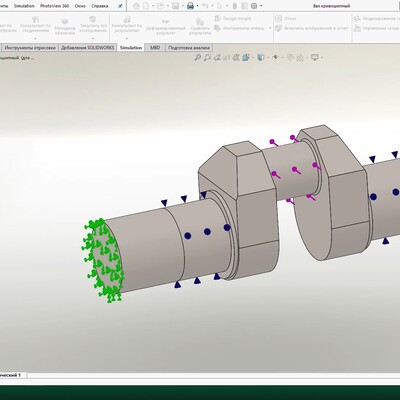The image size is (400, 400).
Task: Expand dropdown arrow beside the Save icon
Action: point(182,6)
